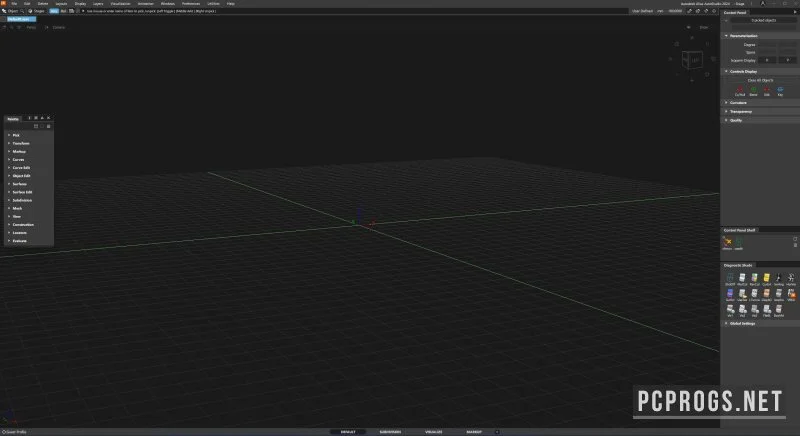Screen dimensions: 800x436
Task: Open the Windows menu
Action: [167, 4]
